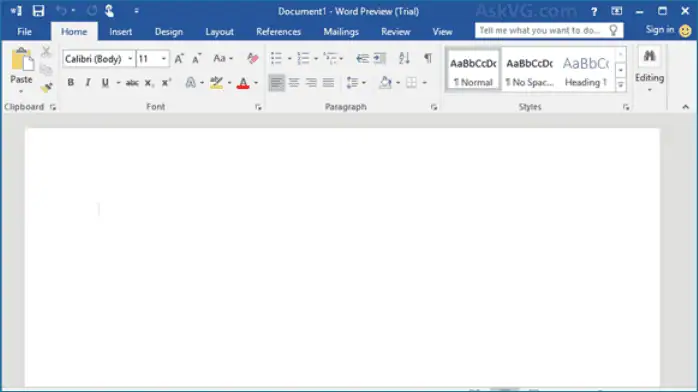Apply Shading paint bucket
This screenshot has width=698, height=392.
point(386,83)
